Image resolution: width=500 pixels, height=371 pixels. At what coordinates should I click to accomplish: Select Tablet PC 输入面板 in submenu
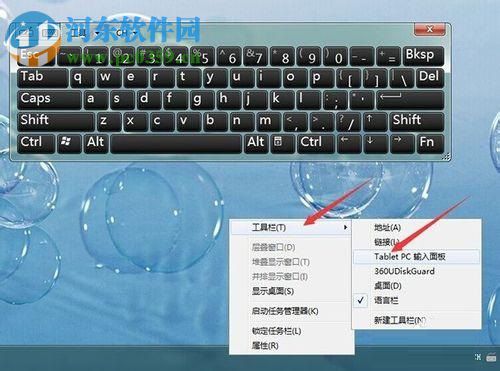coord(417,257)
